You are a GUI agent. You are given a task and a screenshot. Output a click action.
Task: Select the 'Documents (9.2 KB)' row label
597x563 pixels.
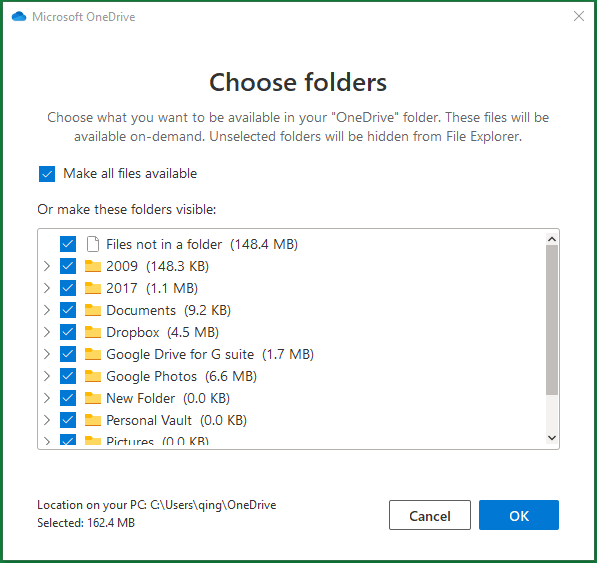click(169, 310)
